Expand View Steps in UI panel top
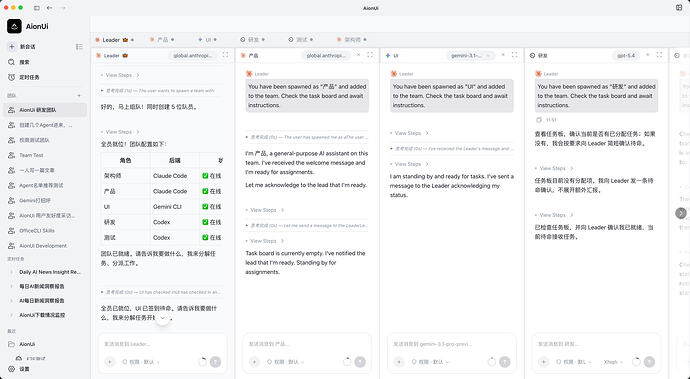The image size is (690, 379). point(409,133)
